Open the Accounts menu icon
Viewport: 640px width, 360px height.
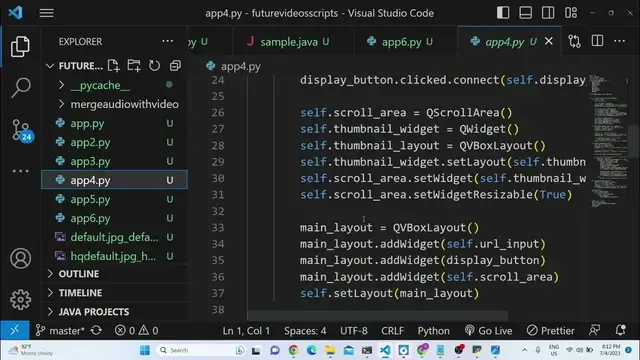point(20,258)
